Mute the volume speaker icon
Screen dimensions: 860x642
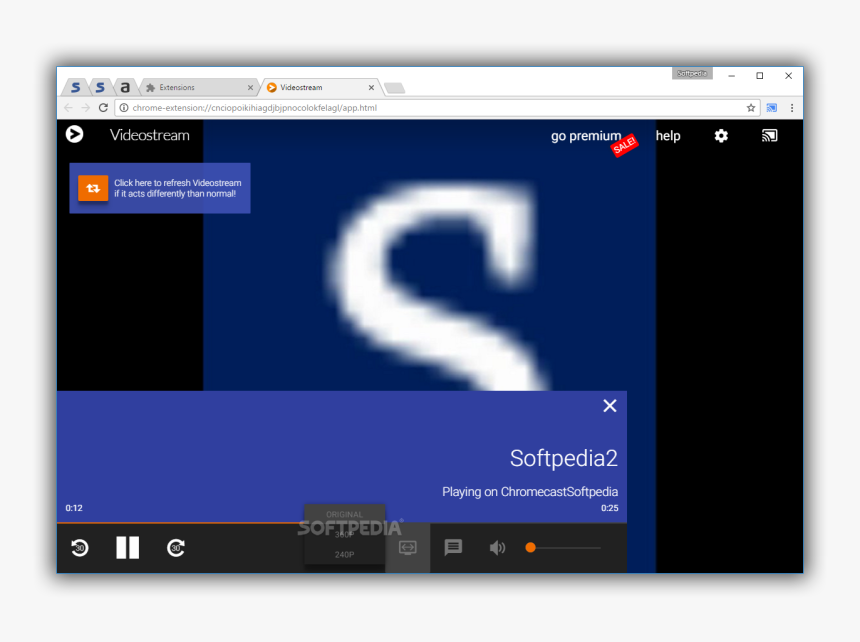[497, 548]
